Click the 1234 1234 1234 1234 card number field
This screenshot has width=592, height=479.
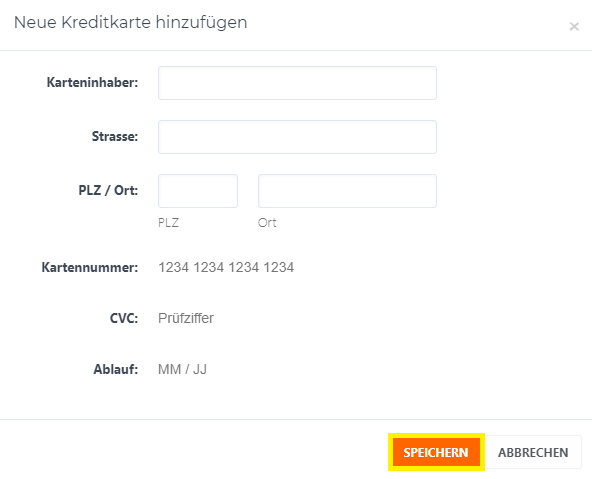297,267
